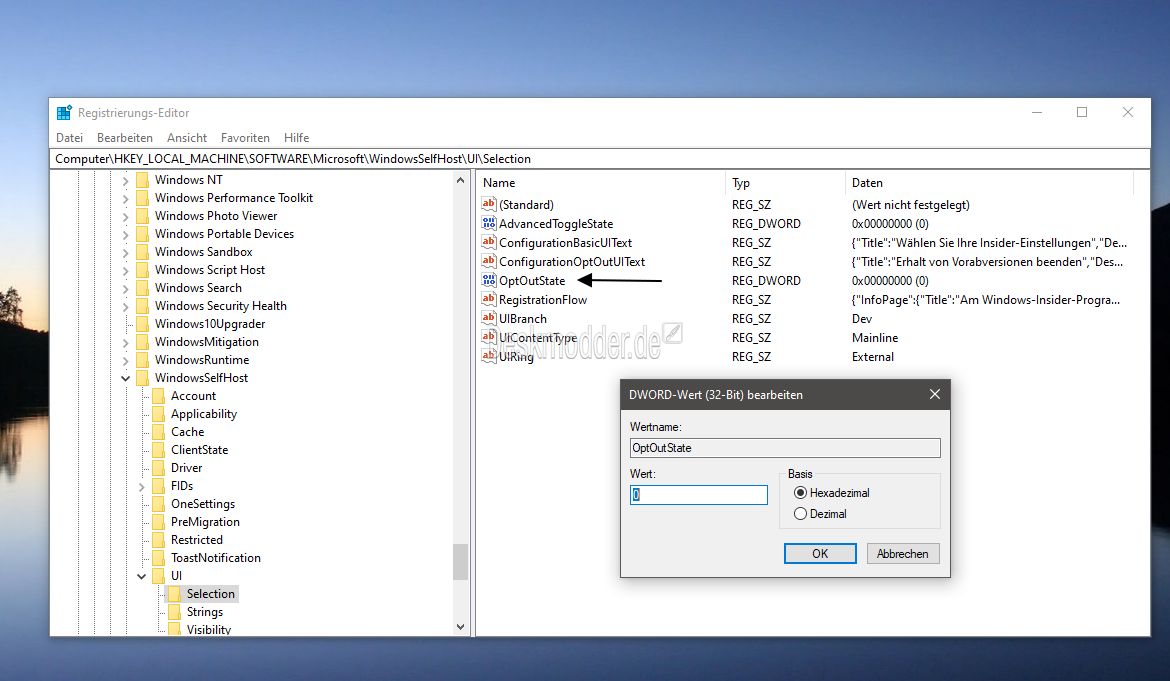Expand the Windows NT key
Viewport: 1170px width, 681px height.
tap(125, 181)
